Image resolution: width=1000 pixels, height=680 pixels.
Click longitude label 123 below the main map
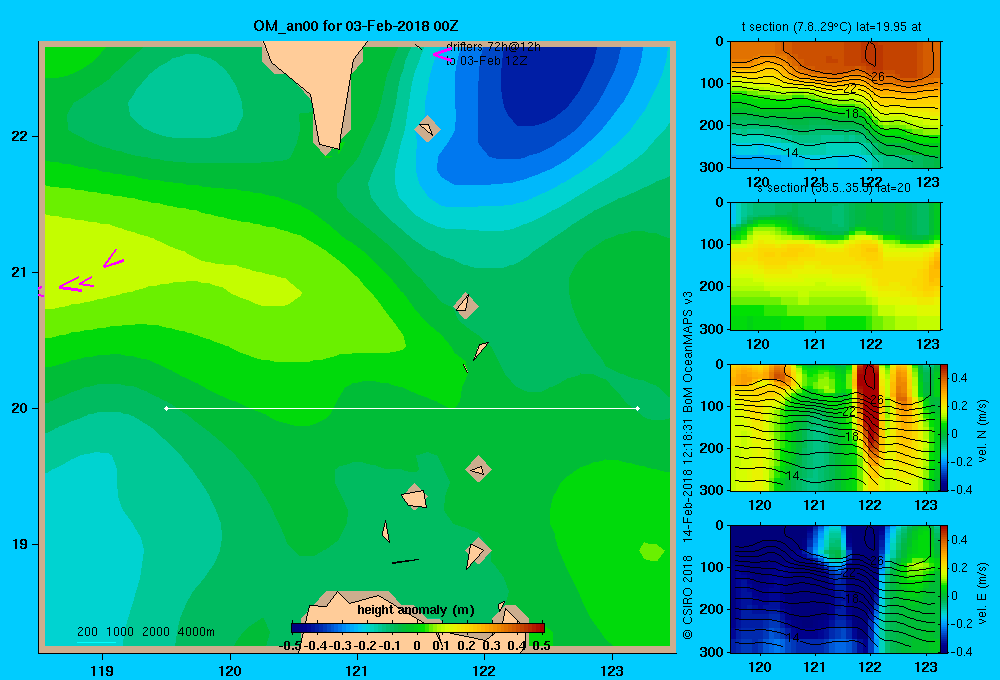click(612, 670)
